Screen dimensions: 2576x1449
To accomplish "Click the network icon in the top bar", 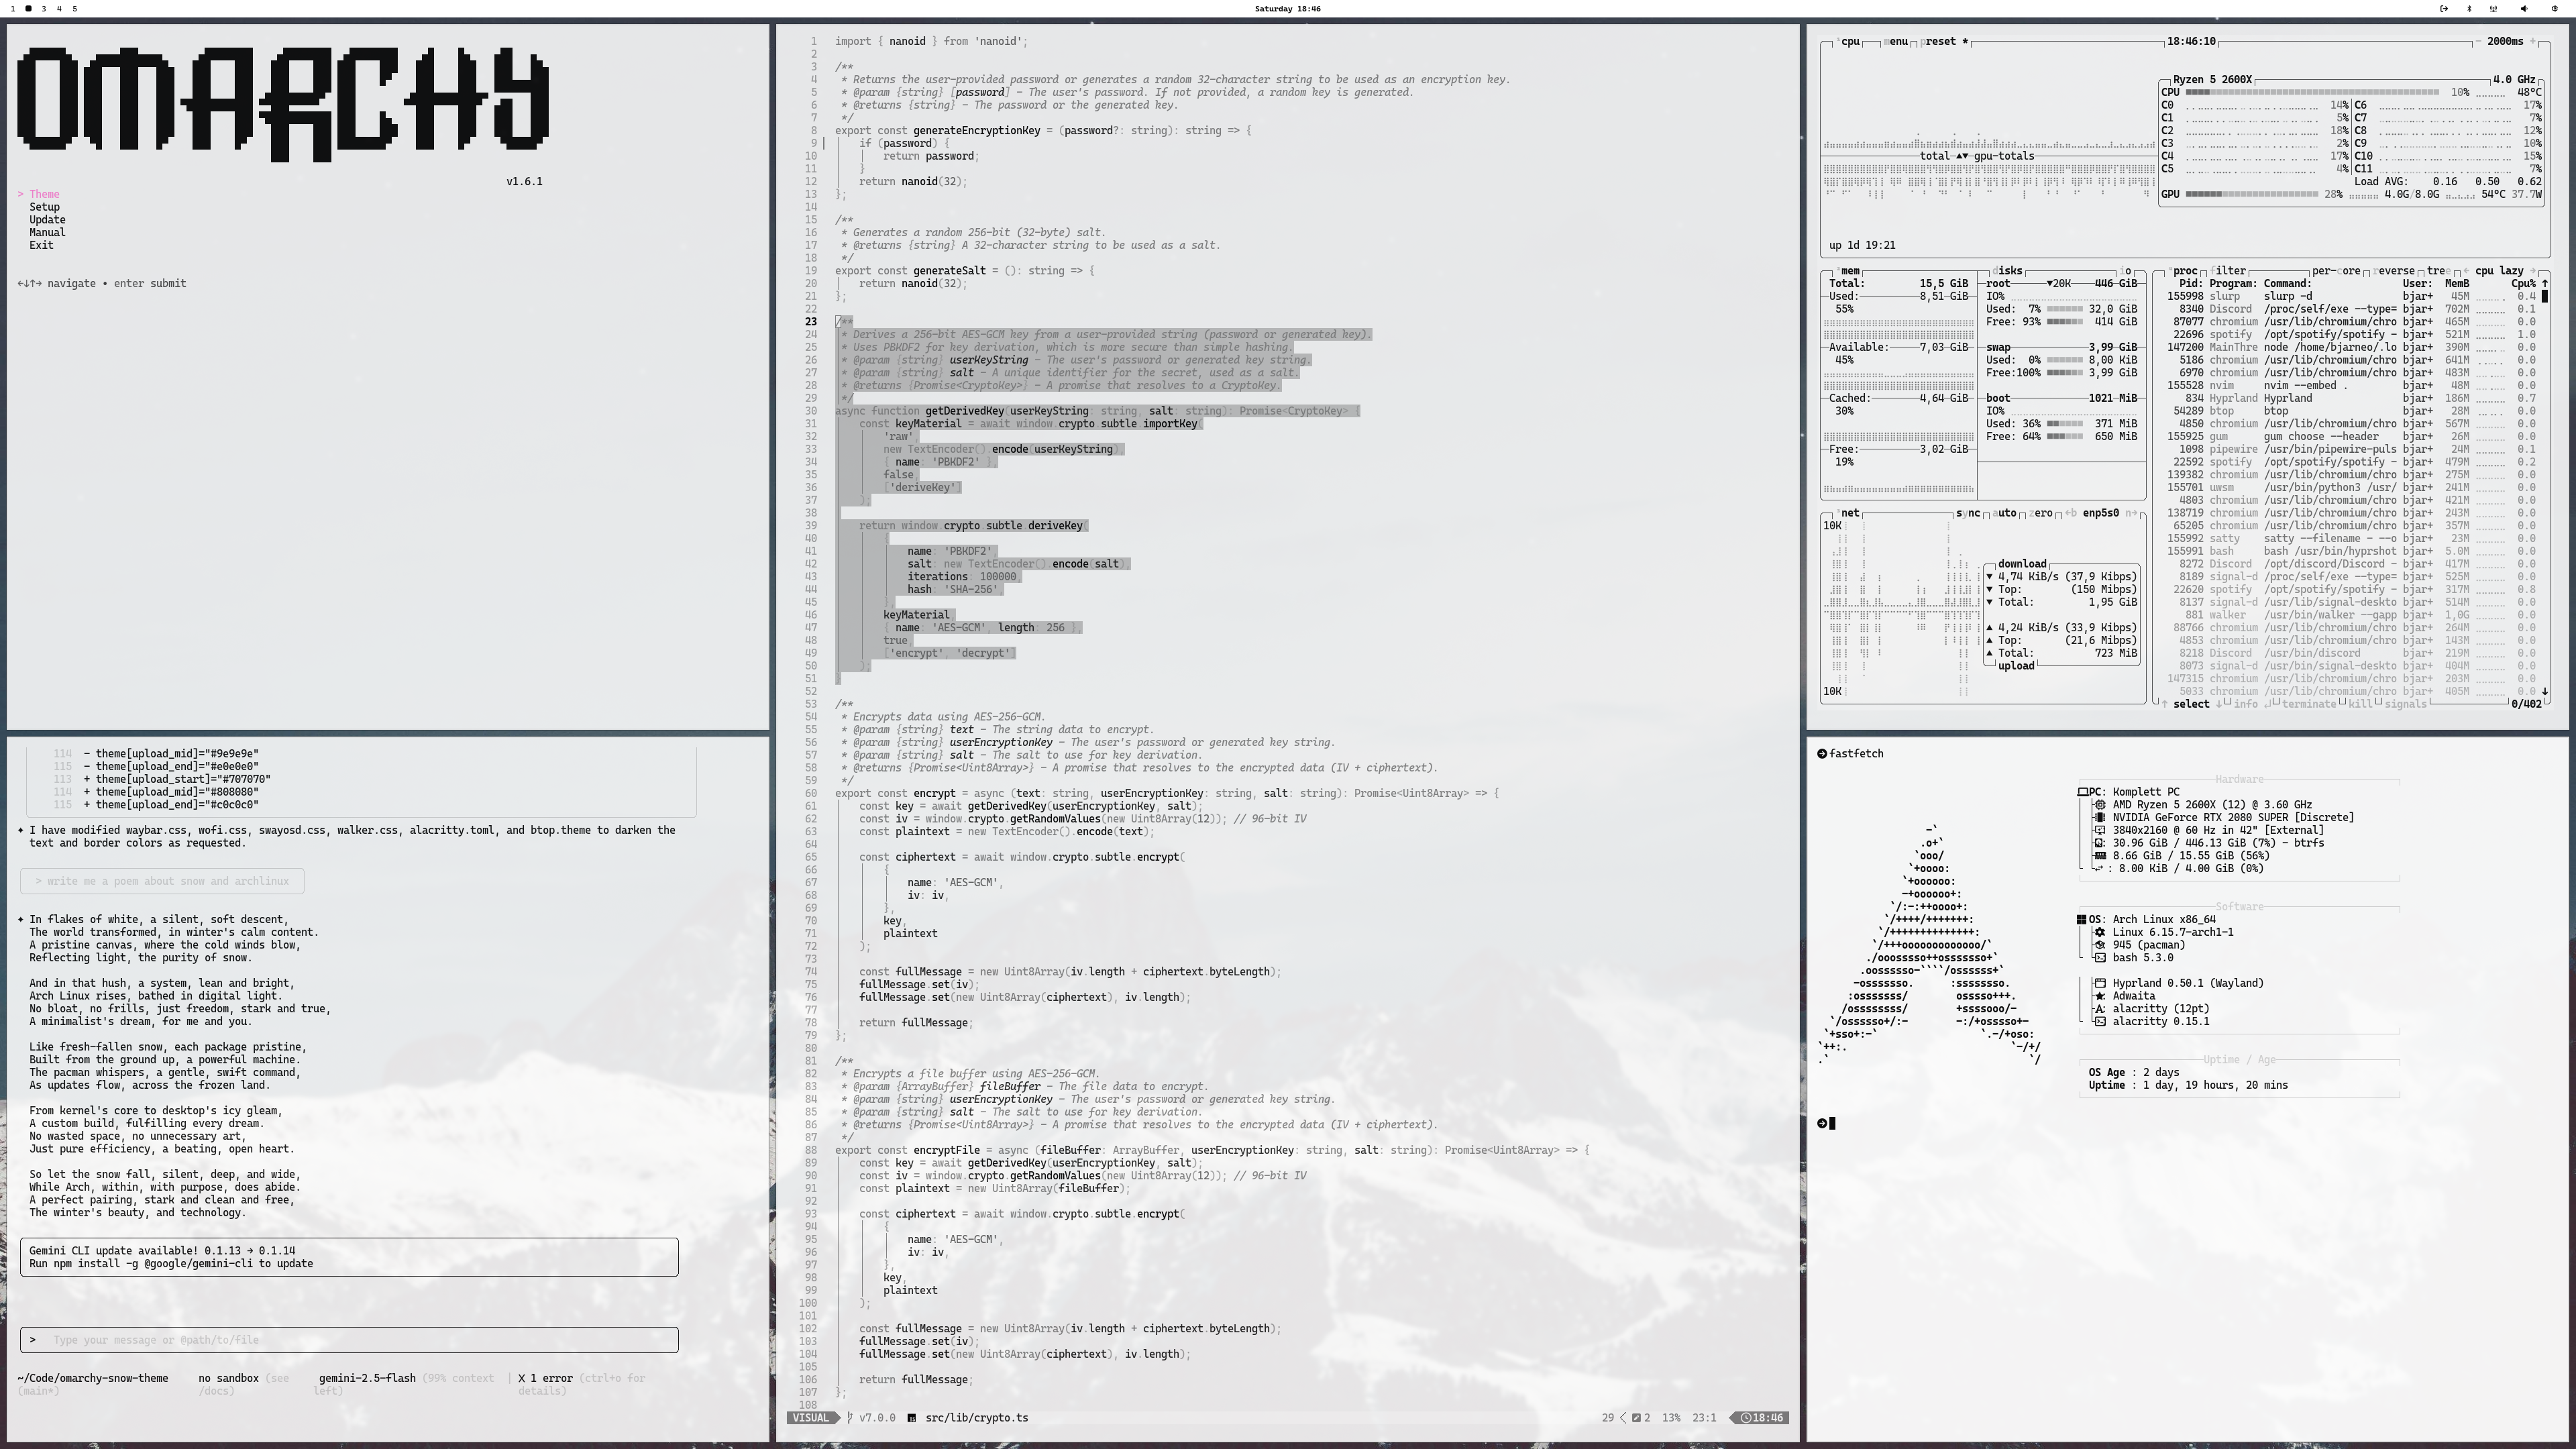I will (2494, 9).
